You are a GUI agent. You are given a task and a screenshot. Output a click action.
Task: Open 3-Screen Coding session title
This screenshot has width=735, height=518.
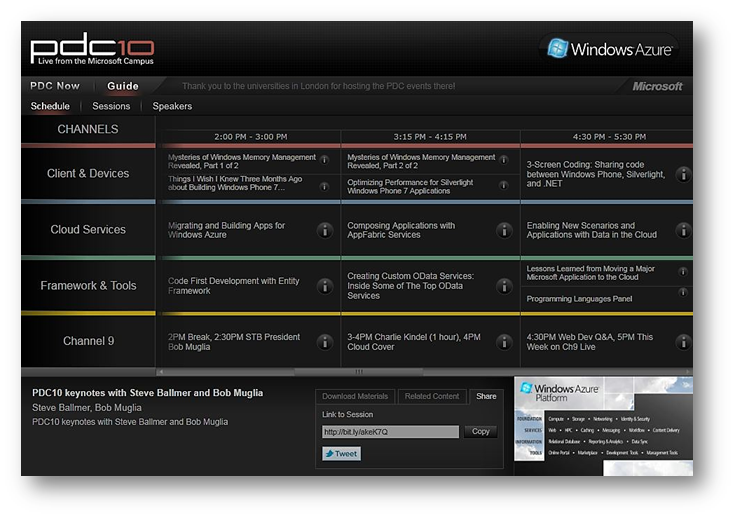click(x=595, y=174)
